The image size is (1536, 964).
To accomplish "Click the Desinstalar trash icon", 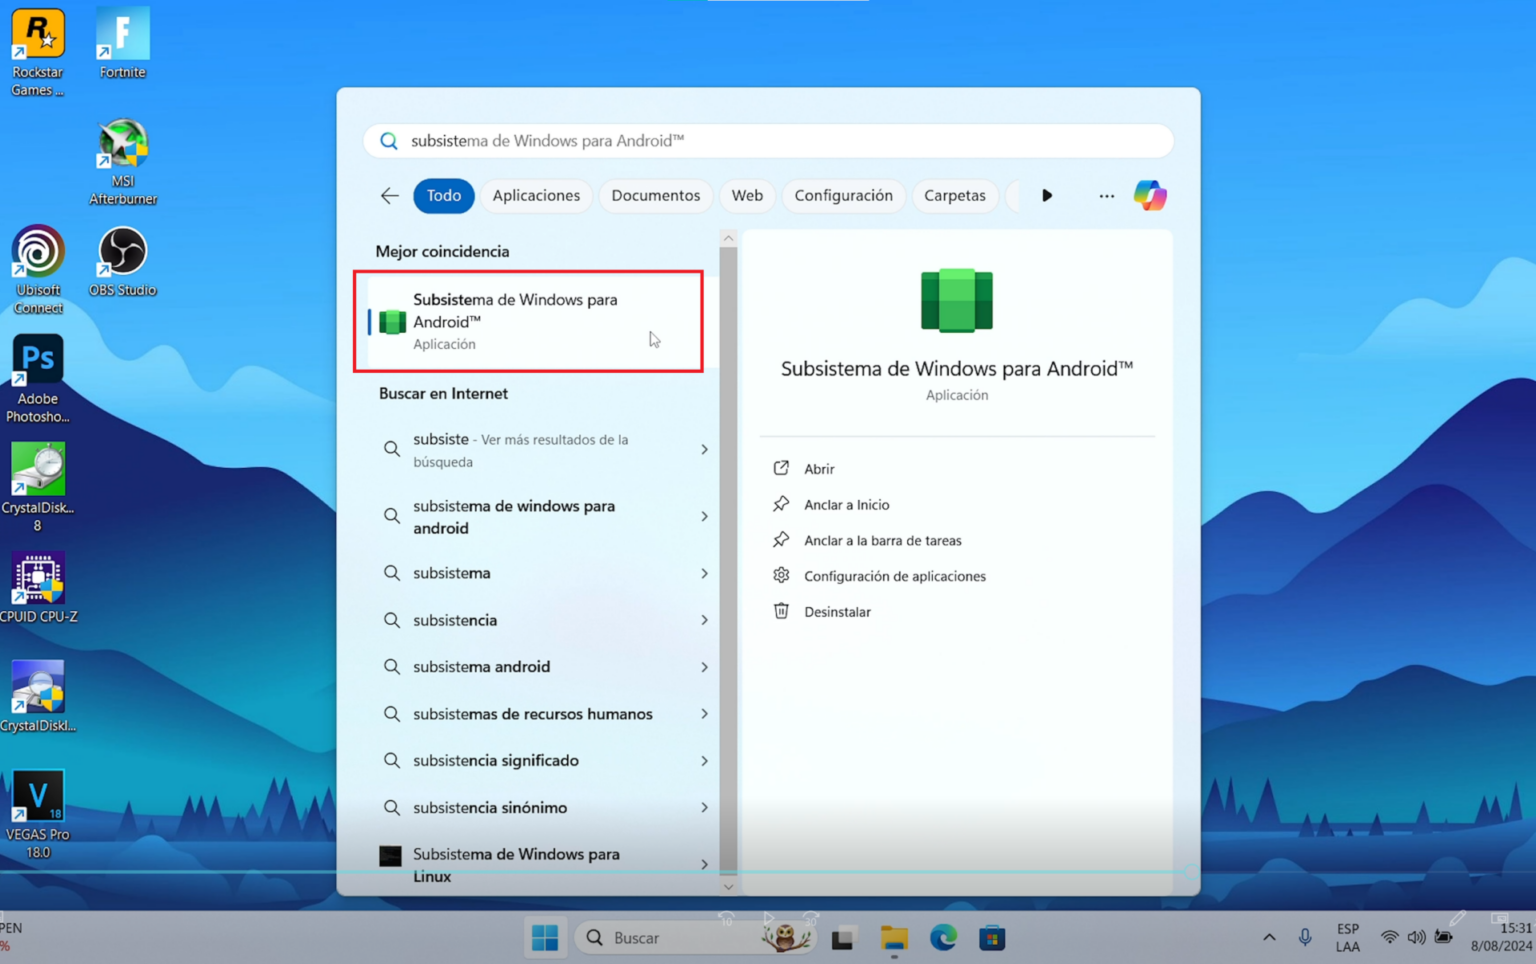I will [783, 611].
